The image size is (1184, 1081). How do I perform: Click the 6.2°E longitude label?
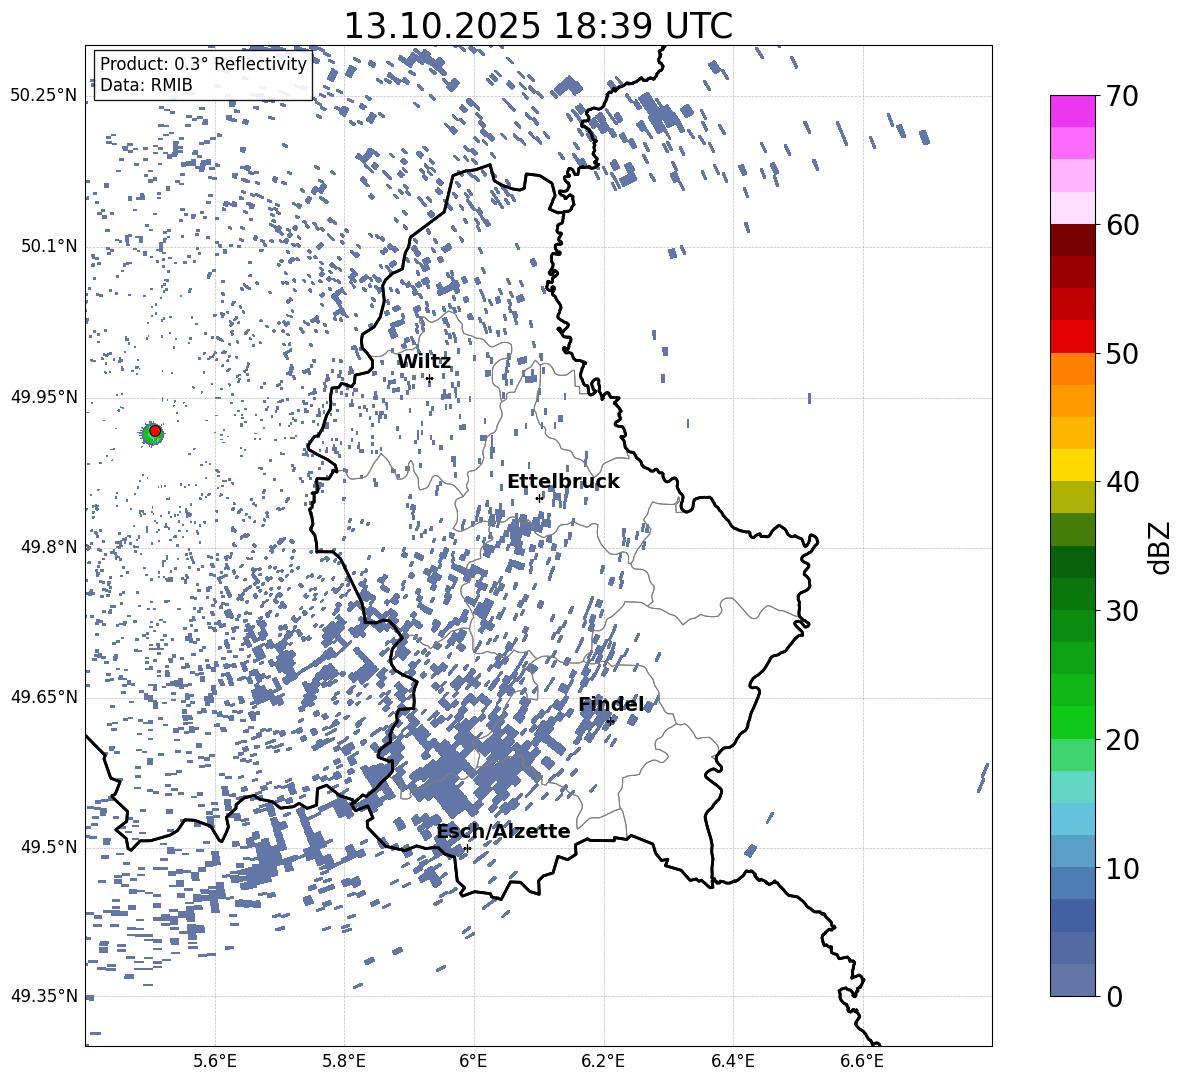pyautogui.click(x=603, y=1061)
